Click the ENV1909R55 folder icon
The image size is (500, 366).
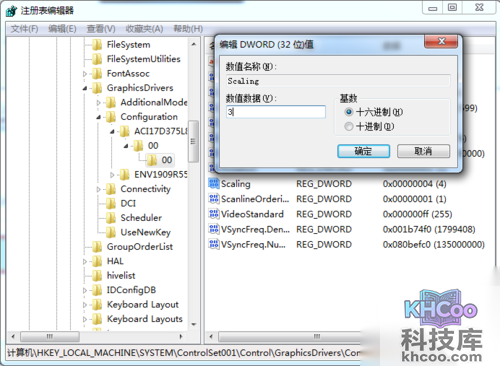point(125,174)
